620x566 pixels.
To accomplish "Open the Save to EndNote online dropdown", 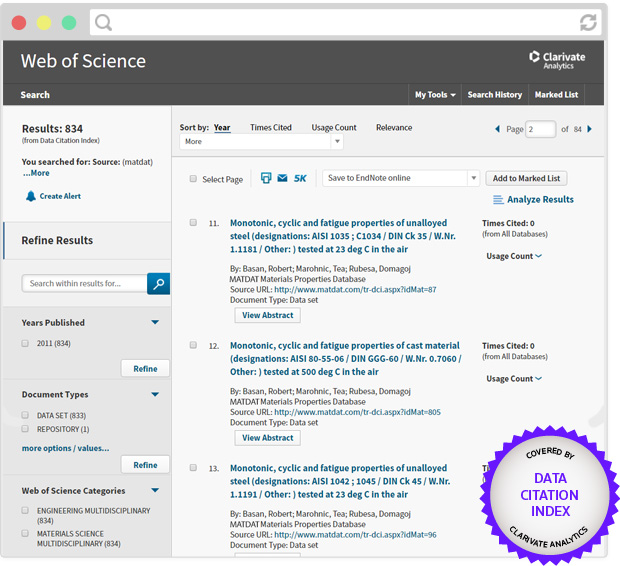I will click(401, 178).
